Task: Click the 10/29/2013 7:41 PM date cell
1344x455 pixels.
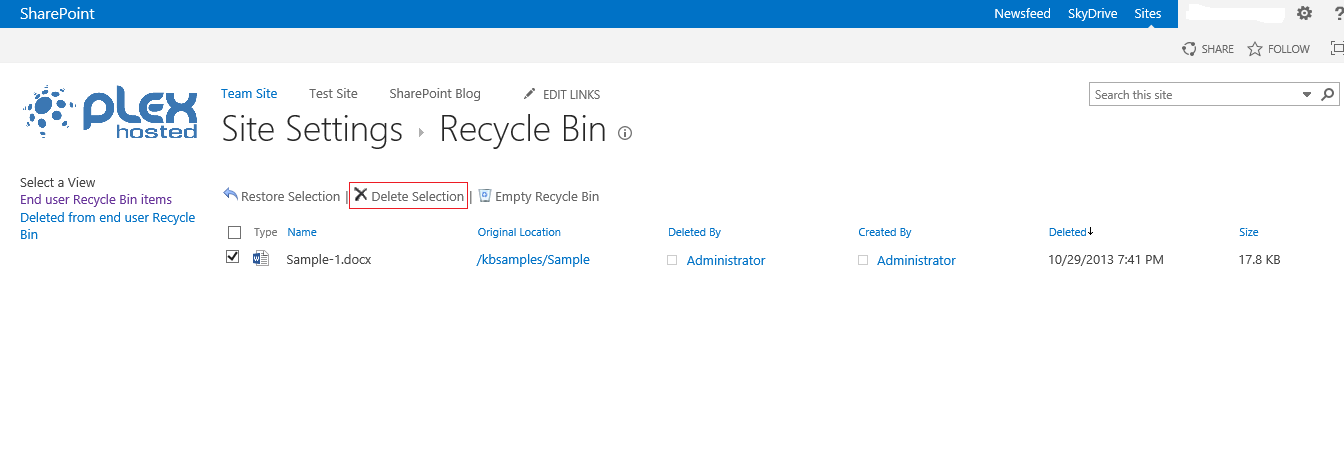Action: click(1106, 260)
